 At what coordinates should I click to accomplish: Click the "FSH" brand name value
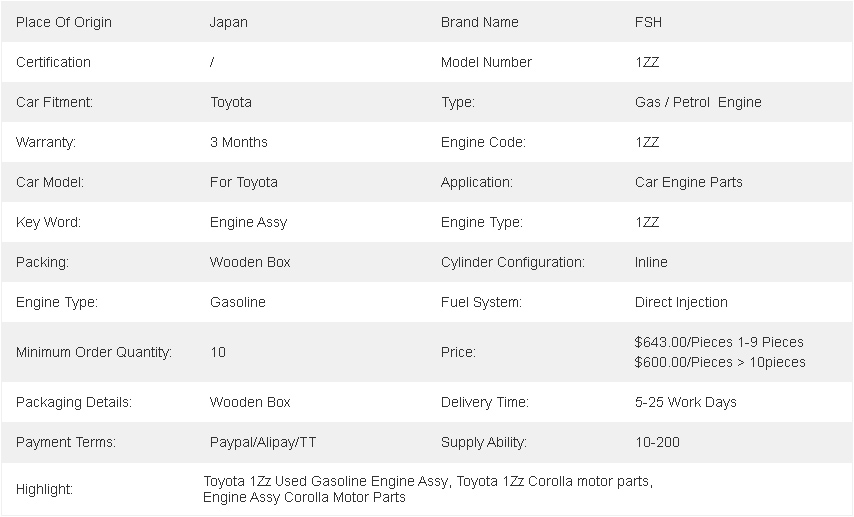click(648, 22)
